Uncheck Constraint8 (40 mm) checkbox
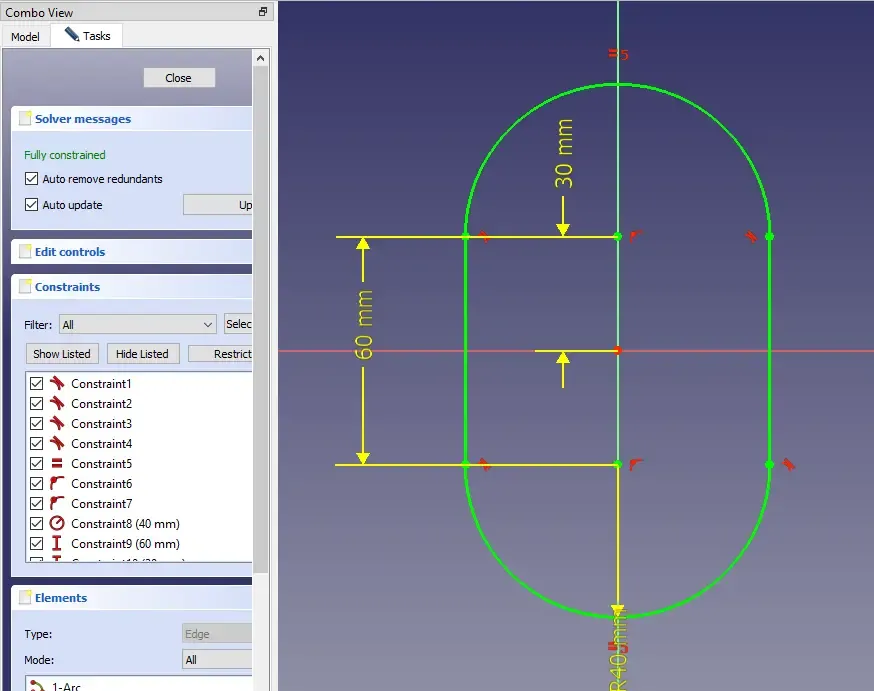The image size is (874, 691). click(x=36, y=523)
